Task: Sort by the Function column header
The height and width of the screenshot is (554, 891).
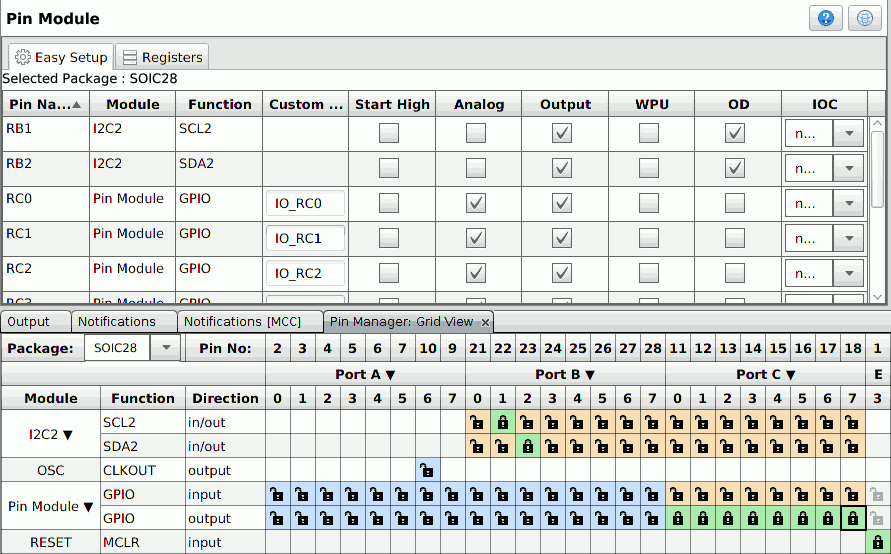Action: 219,104
